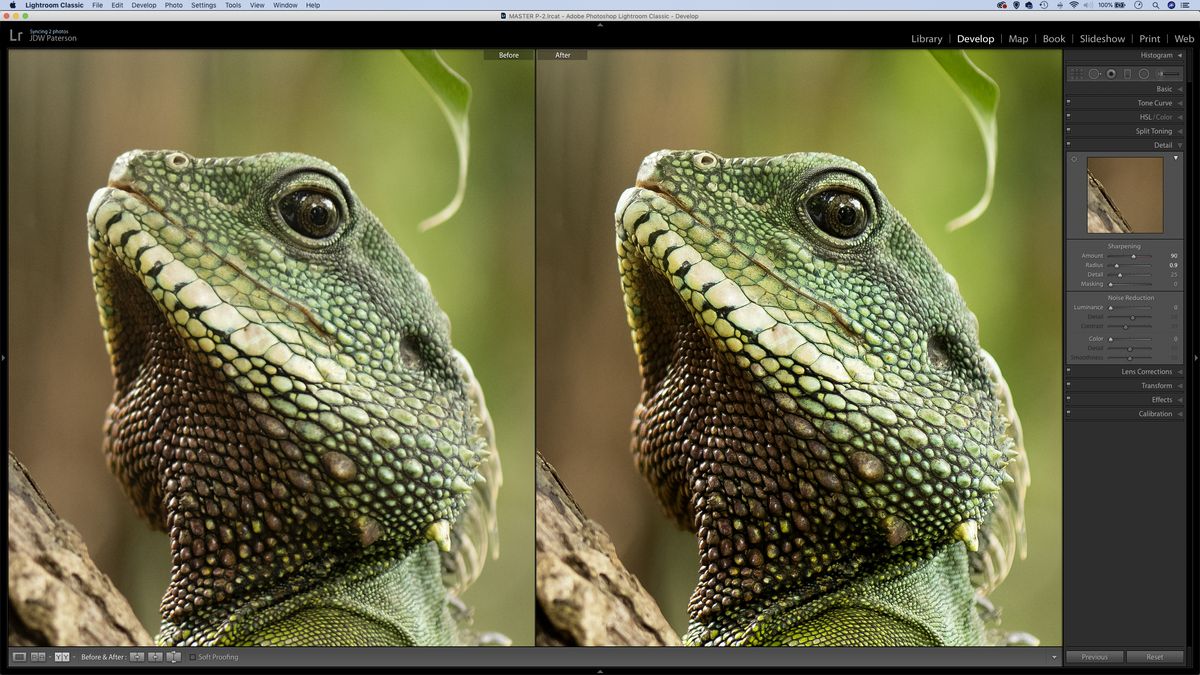Open the Red Eye Correction tool
This screenshot has width=1200, height=675.
click(x=1111, y=73)
